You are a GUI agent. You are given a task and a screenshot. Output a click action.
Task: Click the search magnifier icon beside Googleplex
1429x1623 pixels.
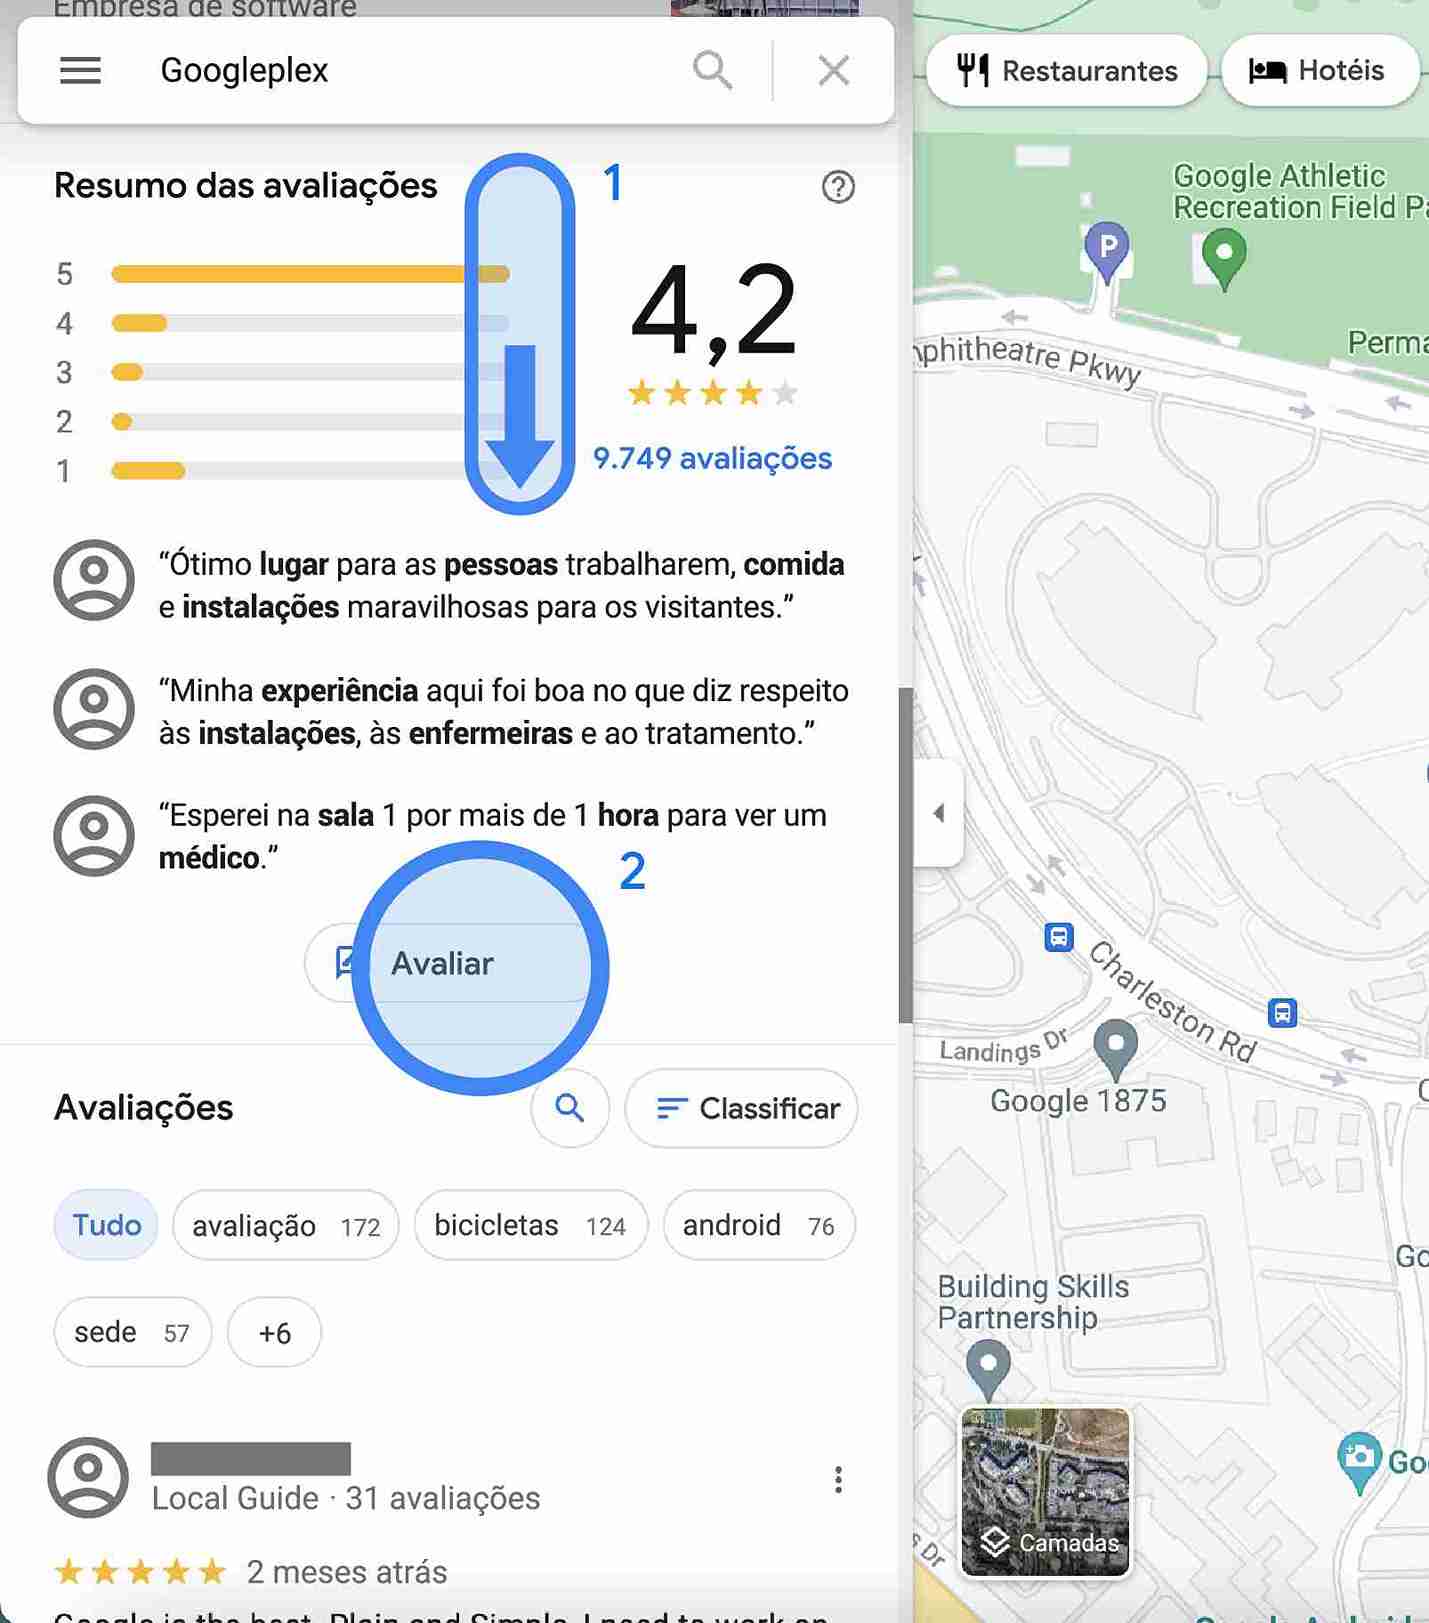[x=712, y=70]
